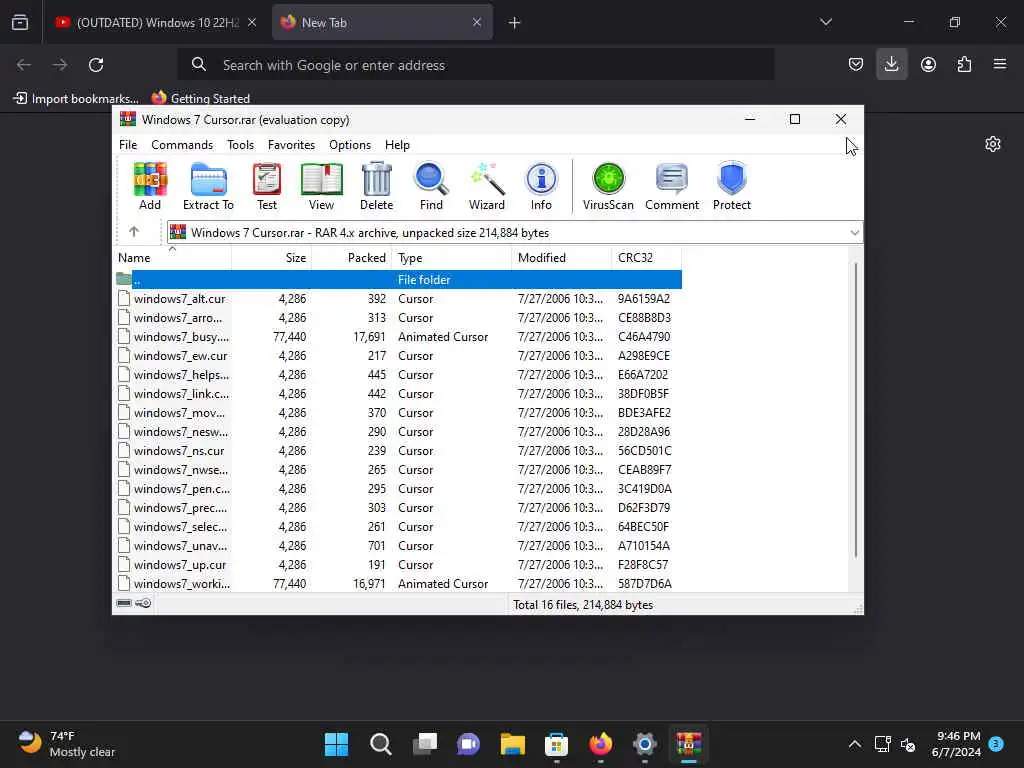Open a new Firefox tab with plus
1024x768 pixels.
tap(515, 23)
